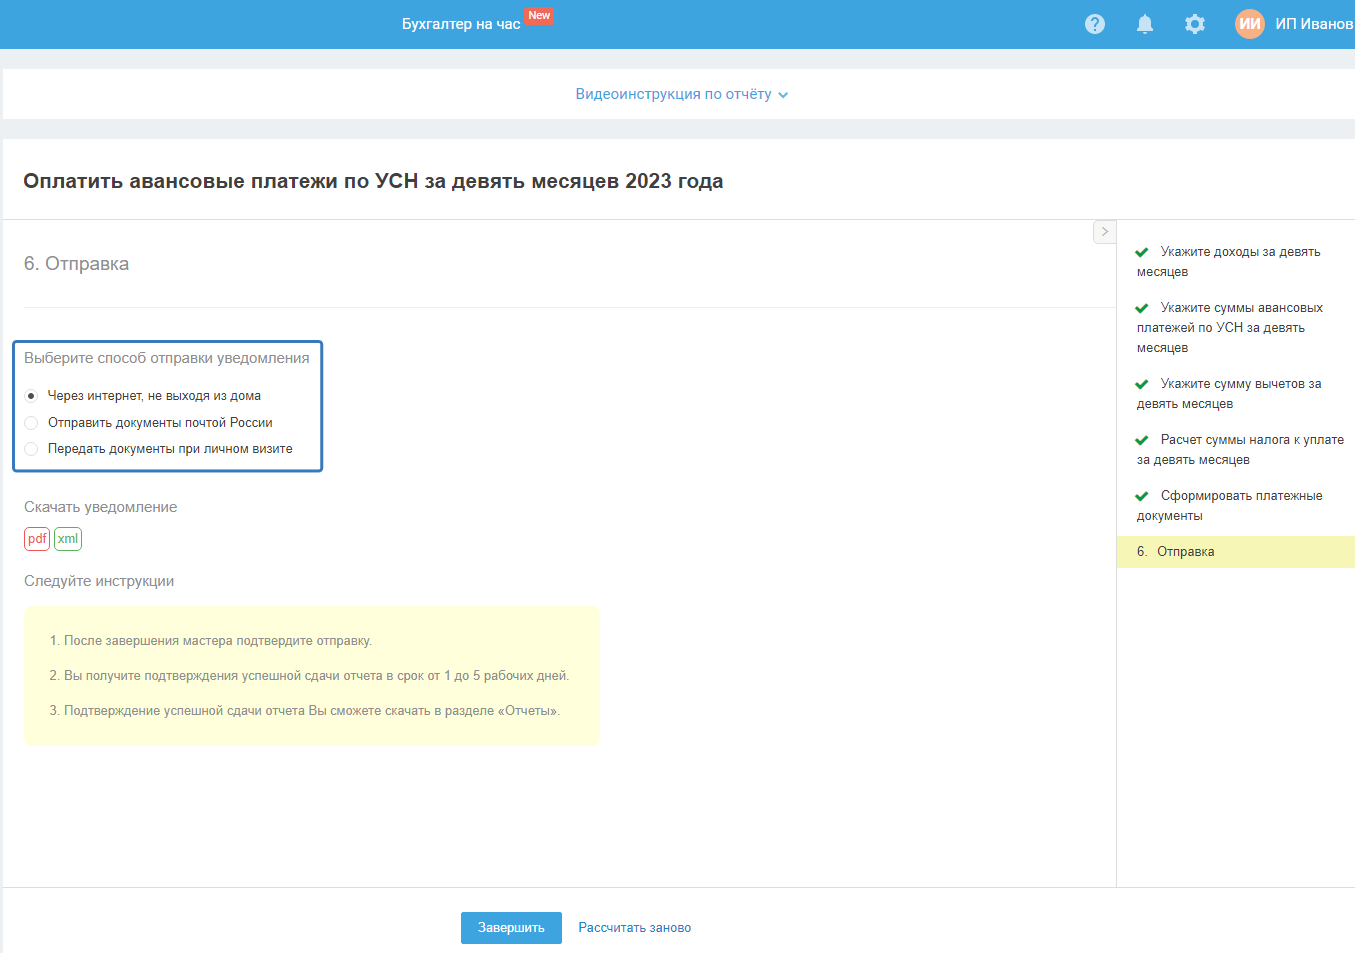
Task: Download the notification as xml
Action: [x=68, y=539]
